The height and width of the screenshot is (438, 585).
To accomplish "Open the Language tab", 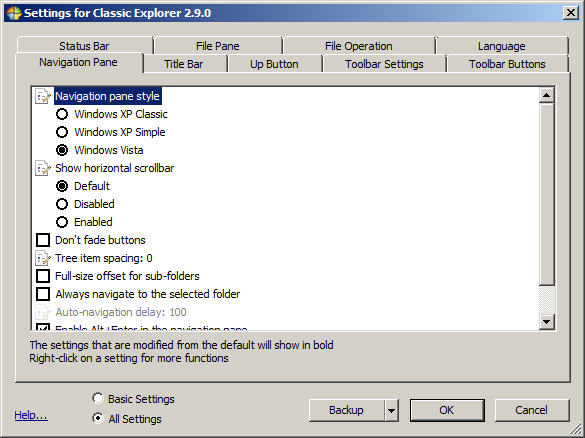I will coord(502,46).
